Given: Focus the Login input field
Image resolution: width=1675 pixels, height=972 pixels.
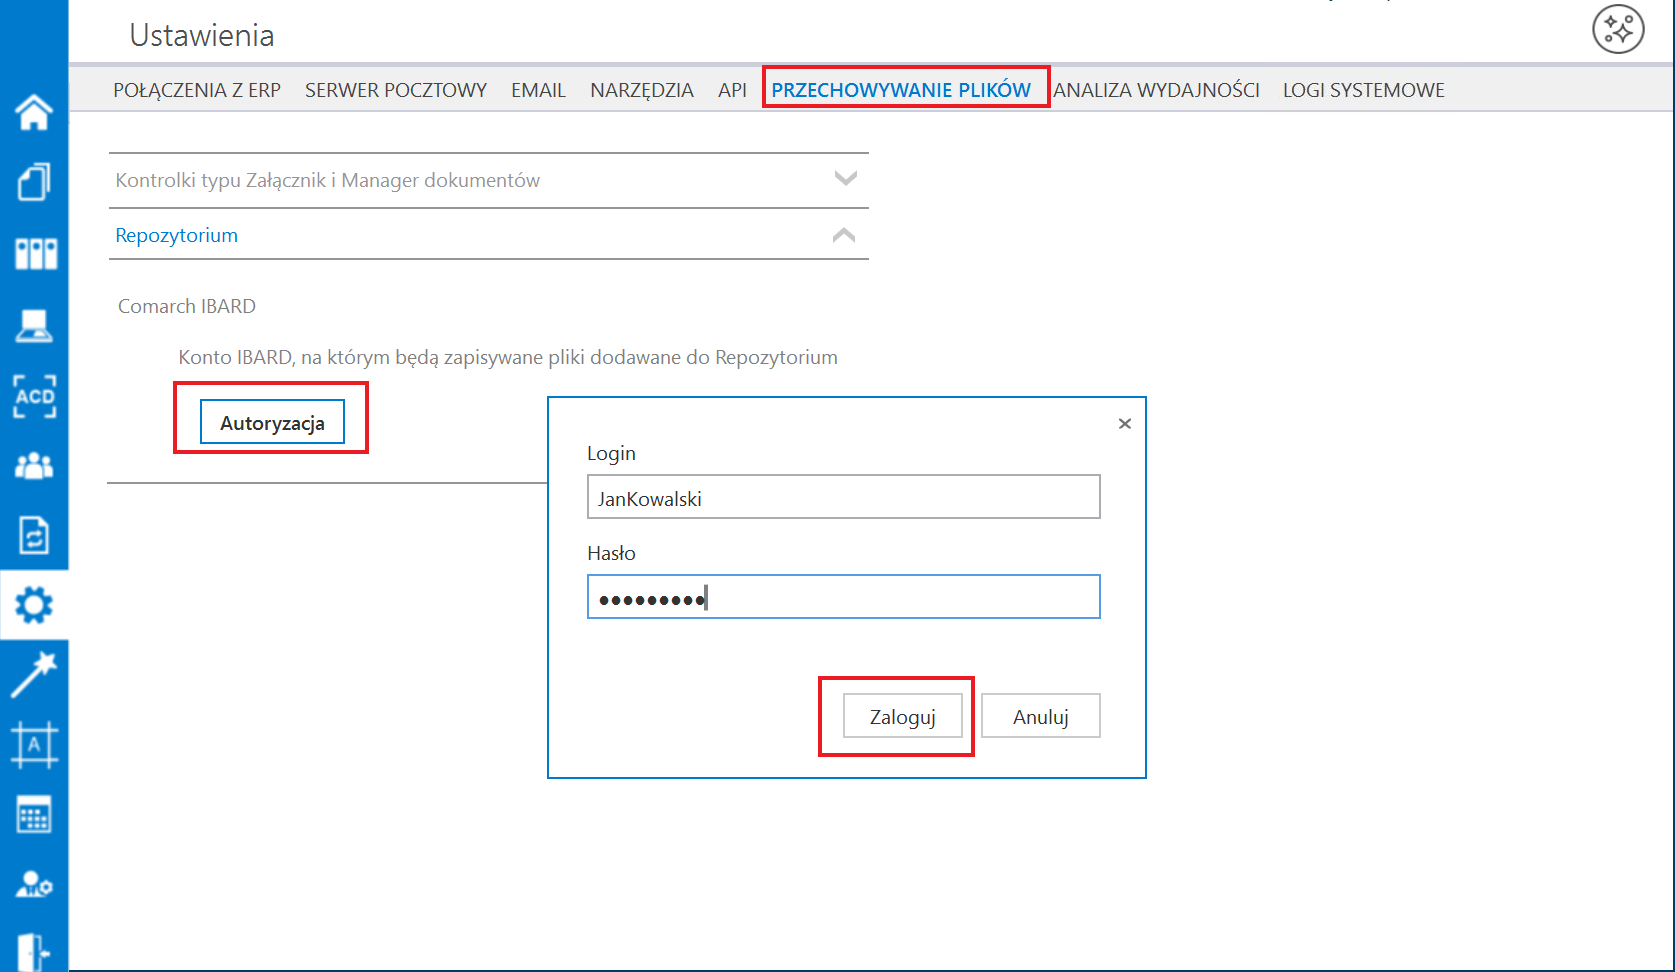Looking at the screenshot, I should (x=844, y=497).
